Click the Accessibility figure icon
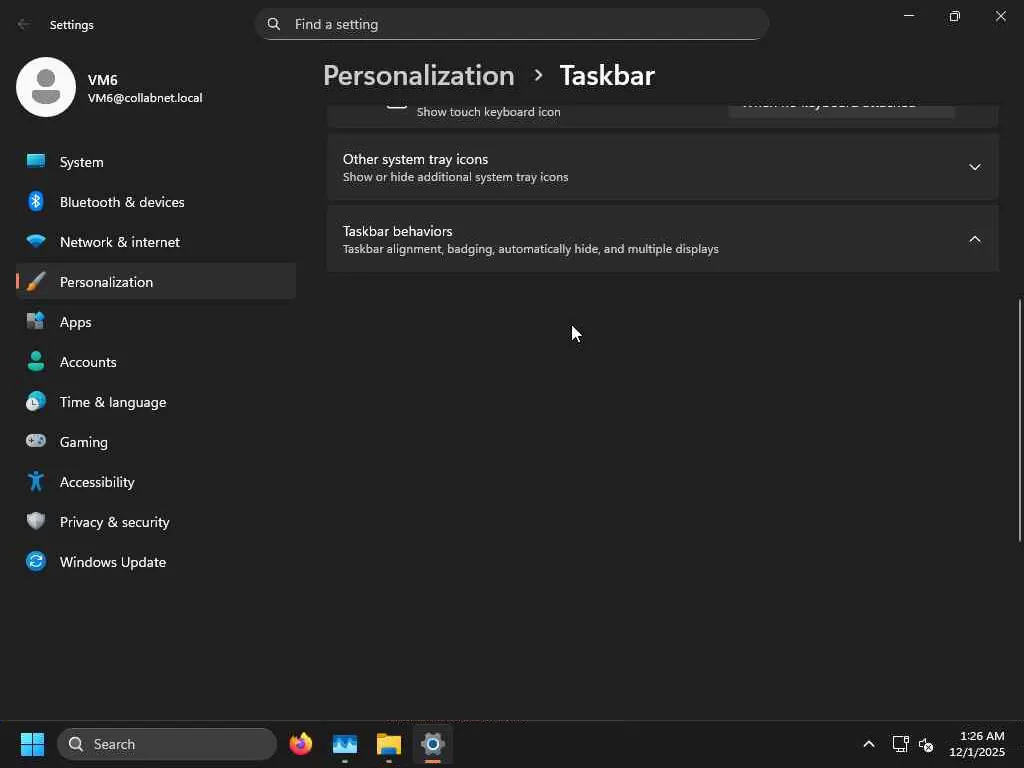The width and height of the screenshot is (1024, 768). [36, 481]
